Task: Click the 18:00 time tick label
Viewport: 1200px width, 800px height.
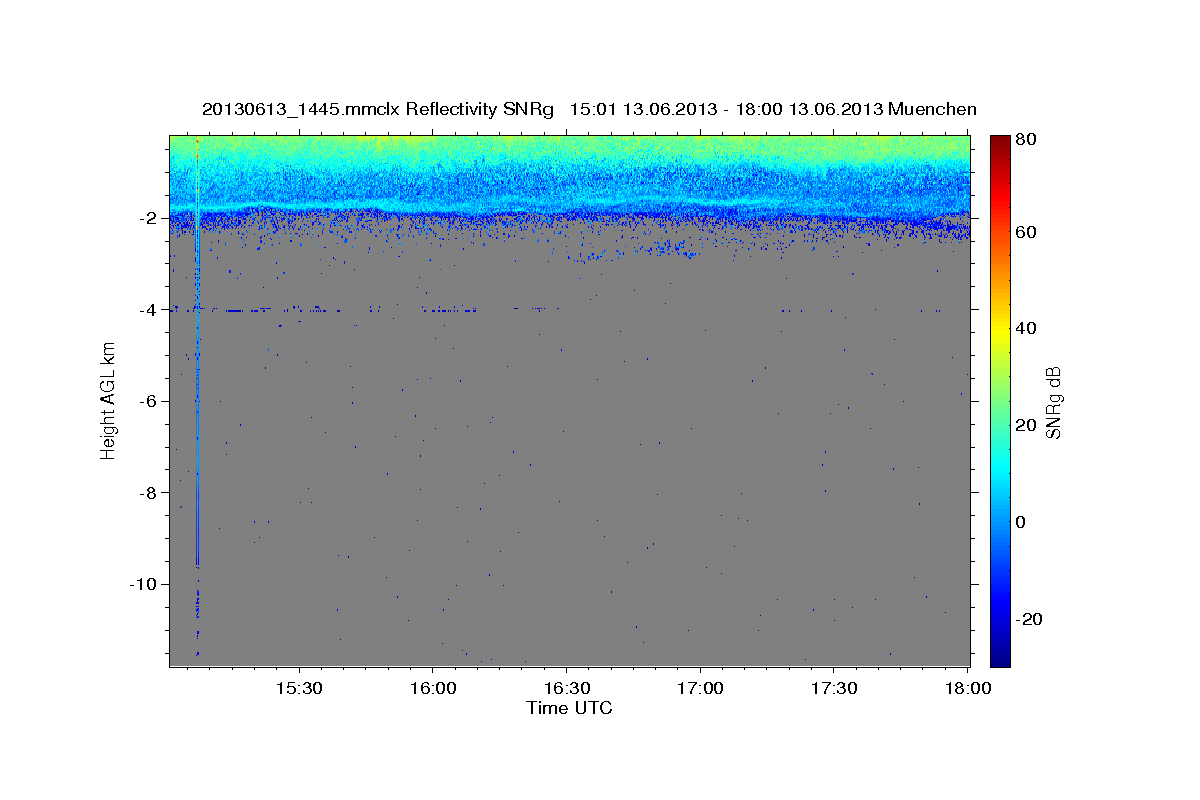Action: (x=967, y=689)
